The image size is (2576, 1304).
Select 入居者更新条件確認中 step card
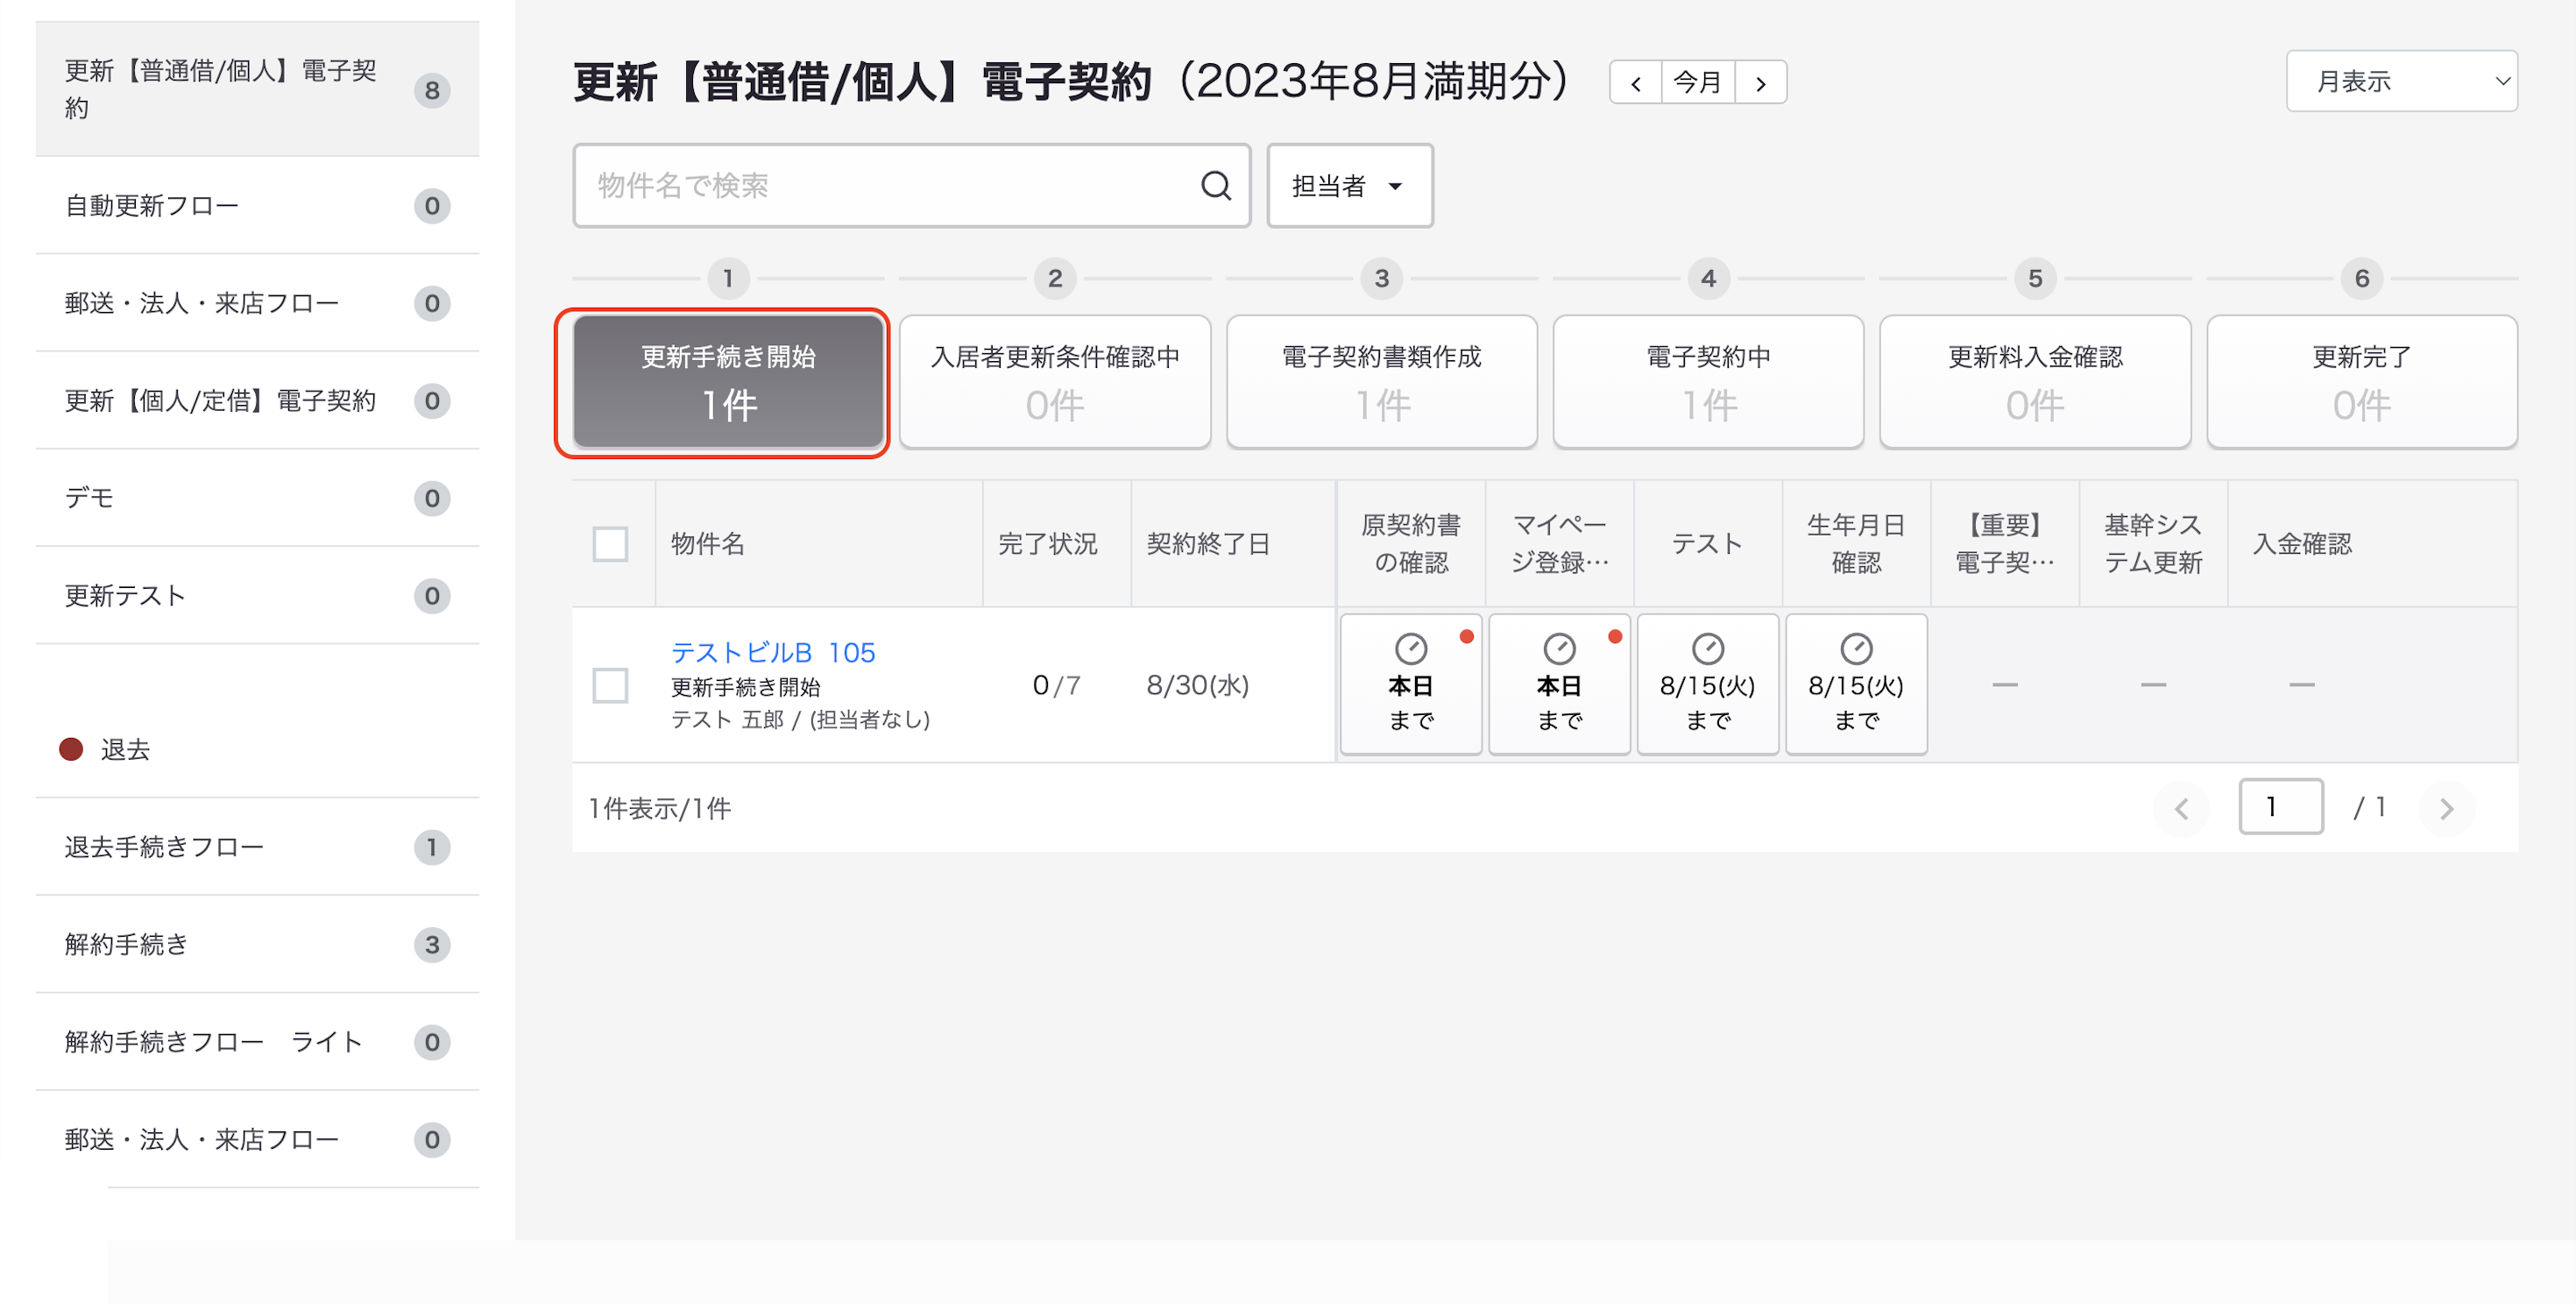(1055, 382)
